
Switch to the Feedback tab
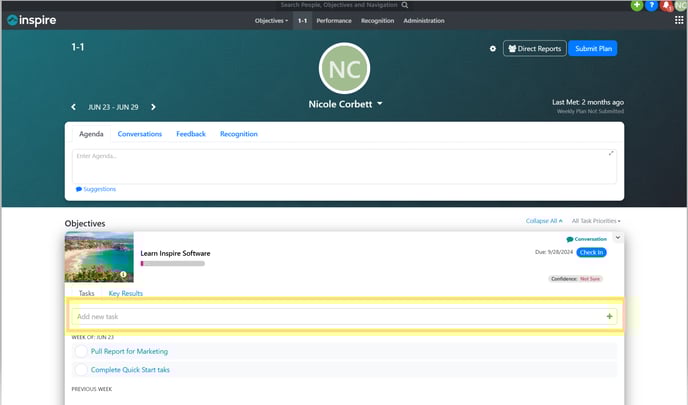tap(191, 134)
